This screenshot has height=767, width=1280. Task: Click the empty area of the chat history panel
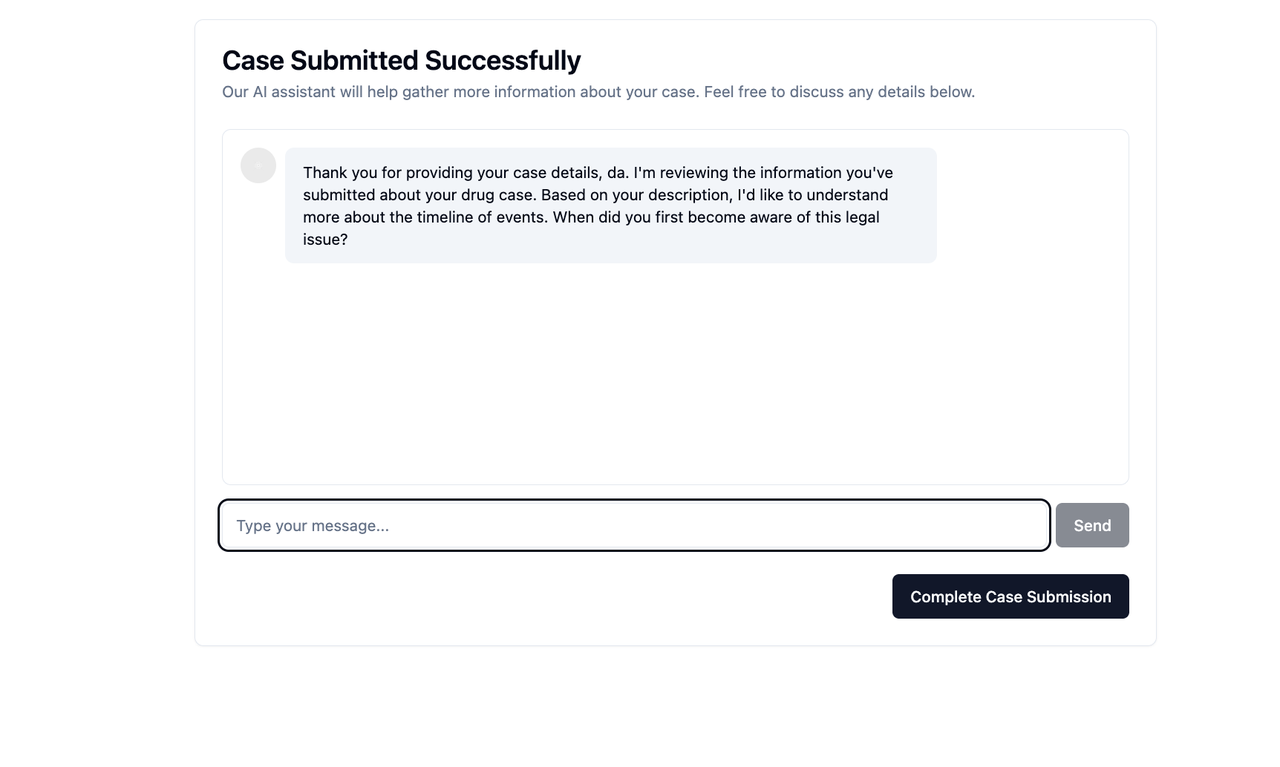[x=675, y=375]
